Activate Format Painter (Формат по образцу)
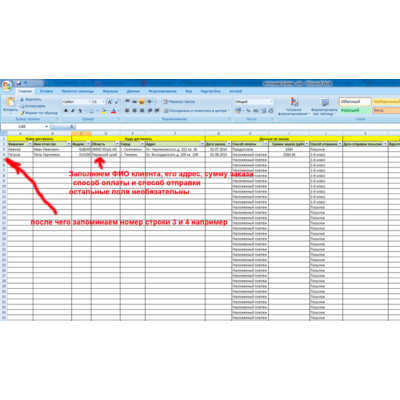Image resolution: width=400 pixels, height=400 pixels. [39, 113]
